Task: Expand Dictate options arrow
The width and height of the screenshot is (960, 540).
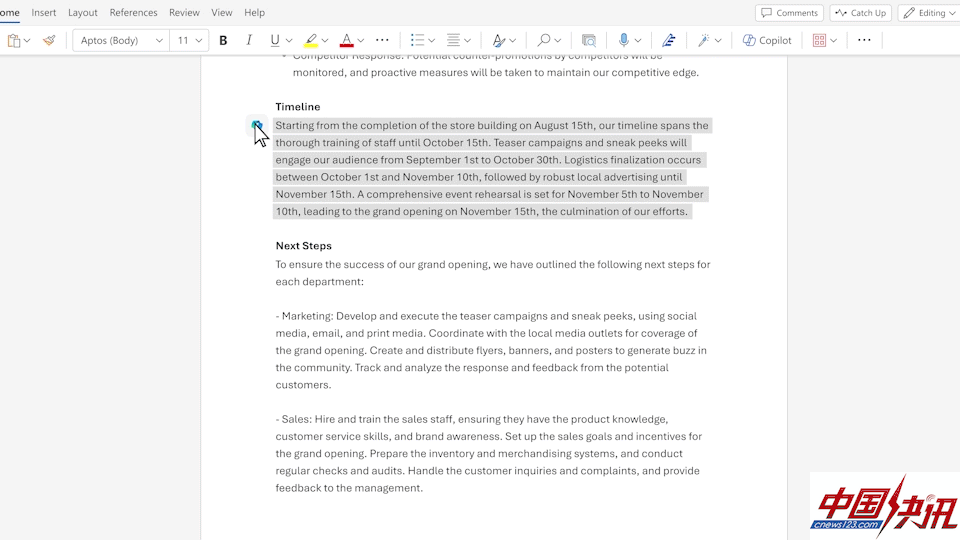Action: 638,41
